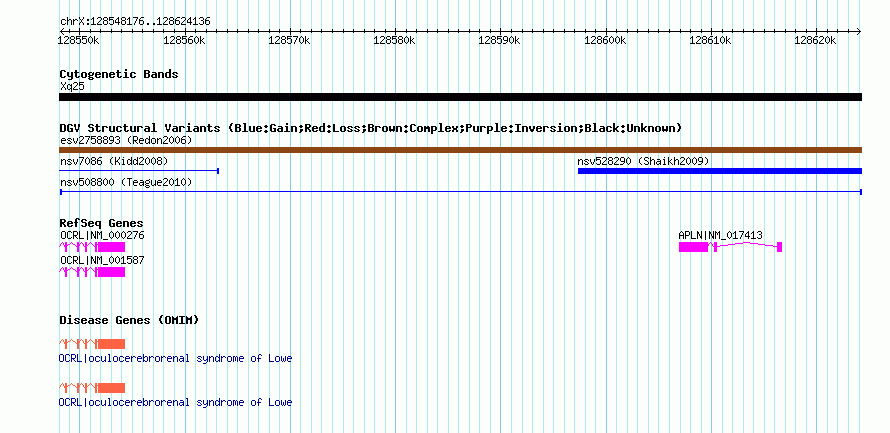
Task: Click the Xq25 band label
Action: click(72, 87)
